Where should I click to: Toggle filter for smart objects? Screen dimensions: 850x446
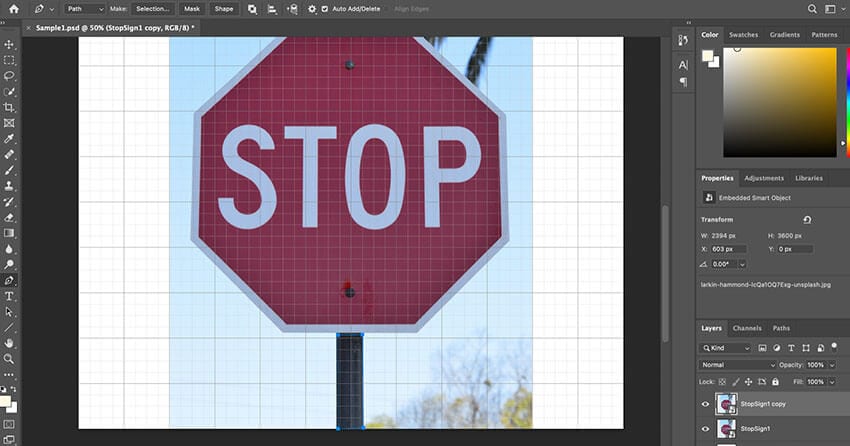pos(821,348)
